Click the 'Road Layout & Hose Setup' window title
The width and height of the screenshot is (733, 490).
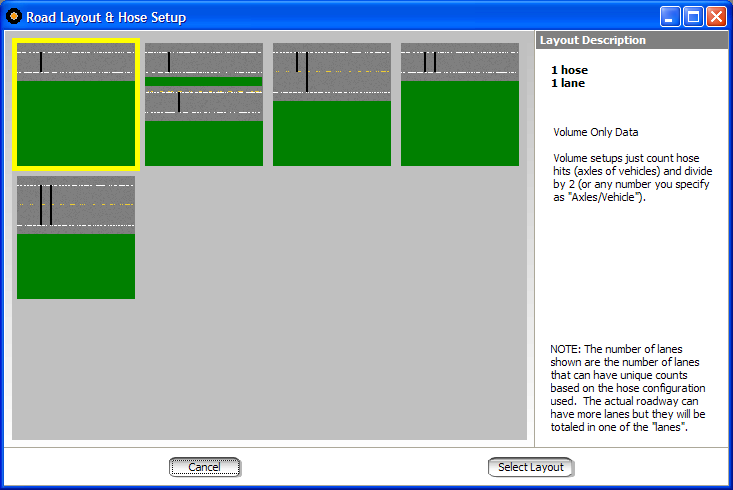pos(106,17)
